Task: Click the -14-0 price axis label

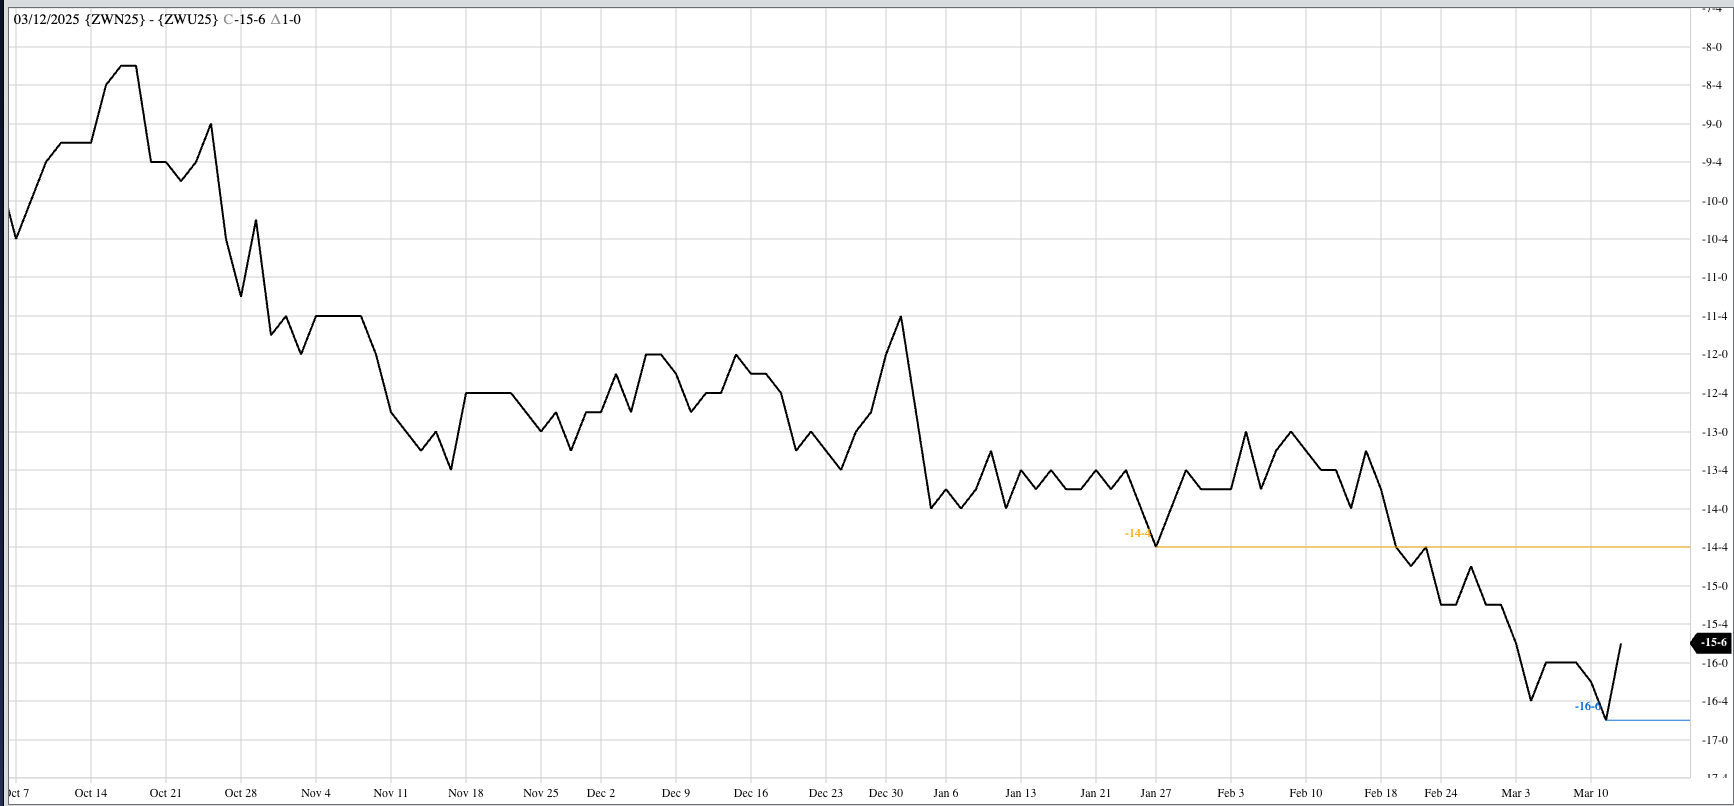Action: tap(1714, 509)
